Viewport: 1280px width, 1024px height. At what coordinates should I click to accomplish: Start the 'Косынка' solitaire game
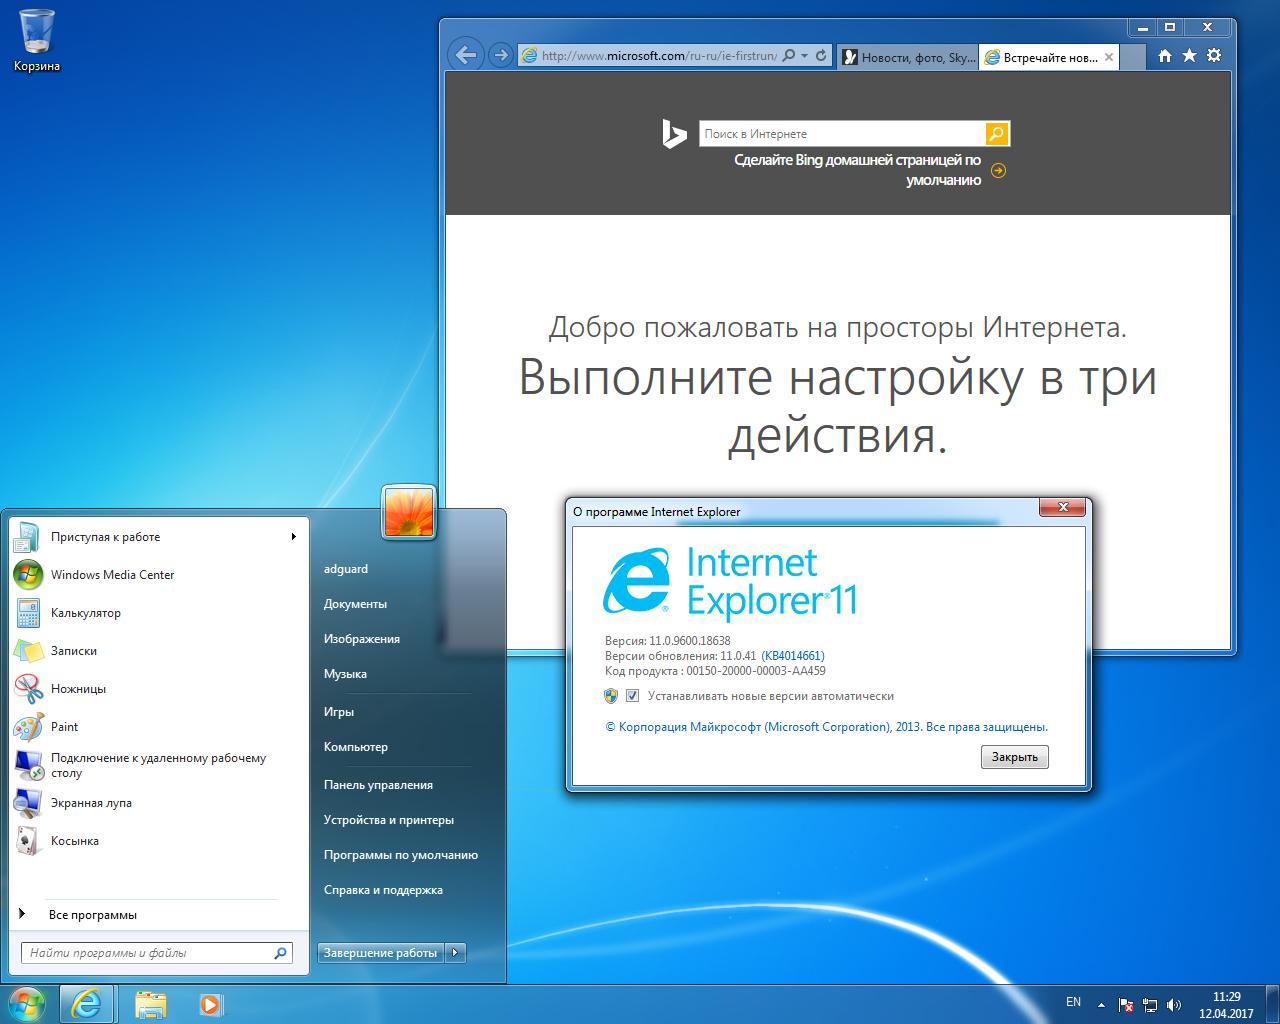[x=156, y=841]
